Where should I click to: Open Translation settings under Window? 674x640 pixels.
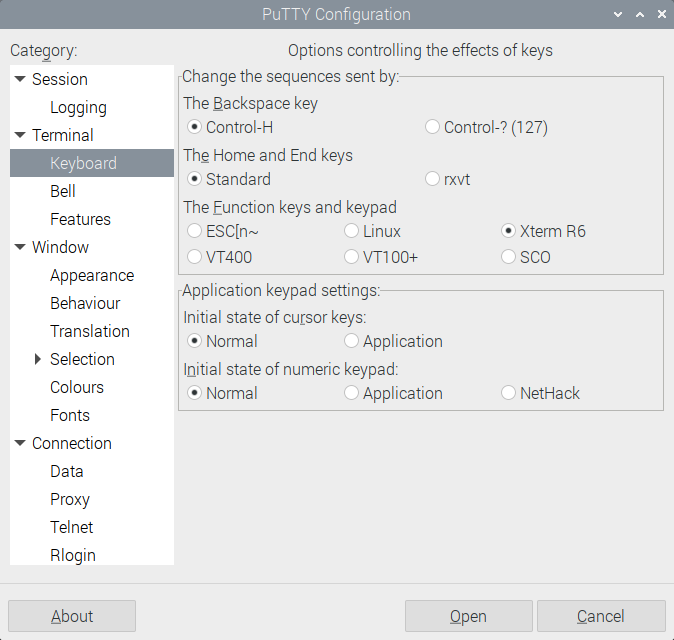90,331
